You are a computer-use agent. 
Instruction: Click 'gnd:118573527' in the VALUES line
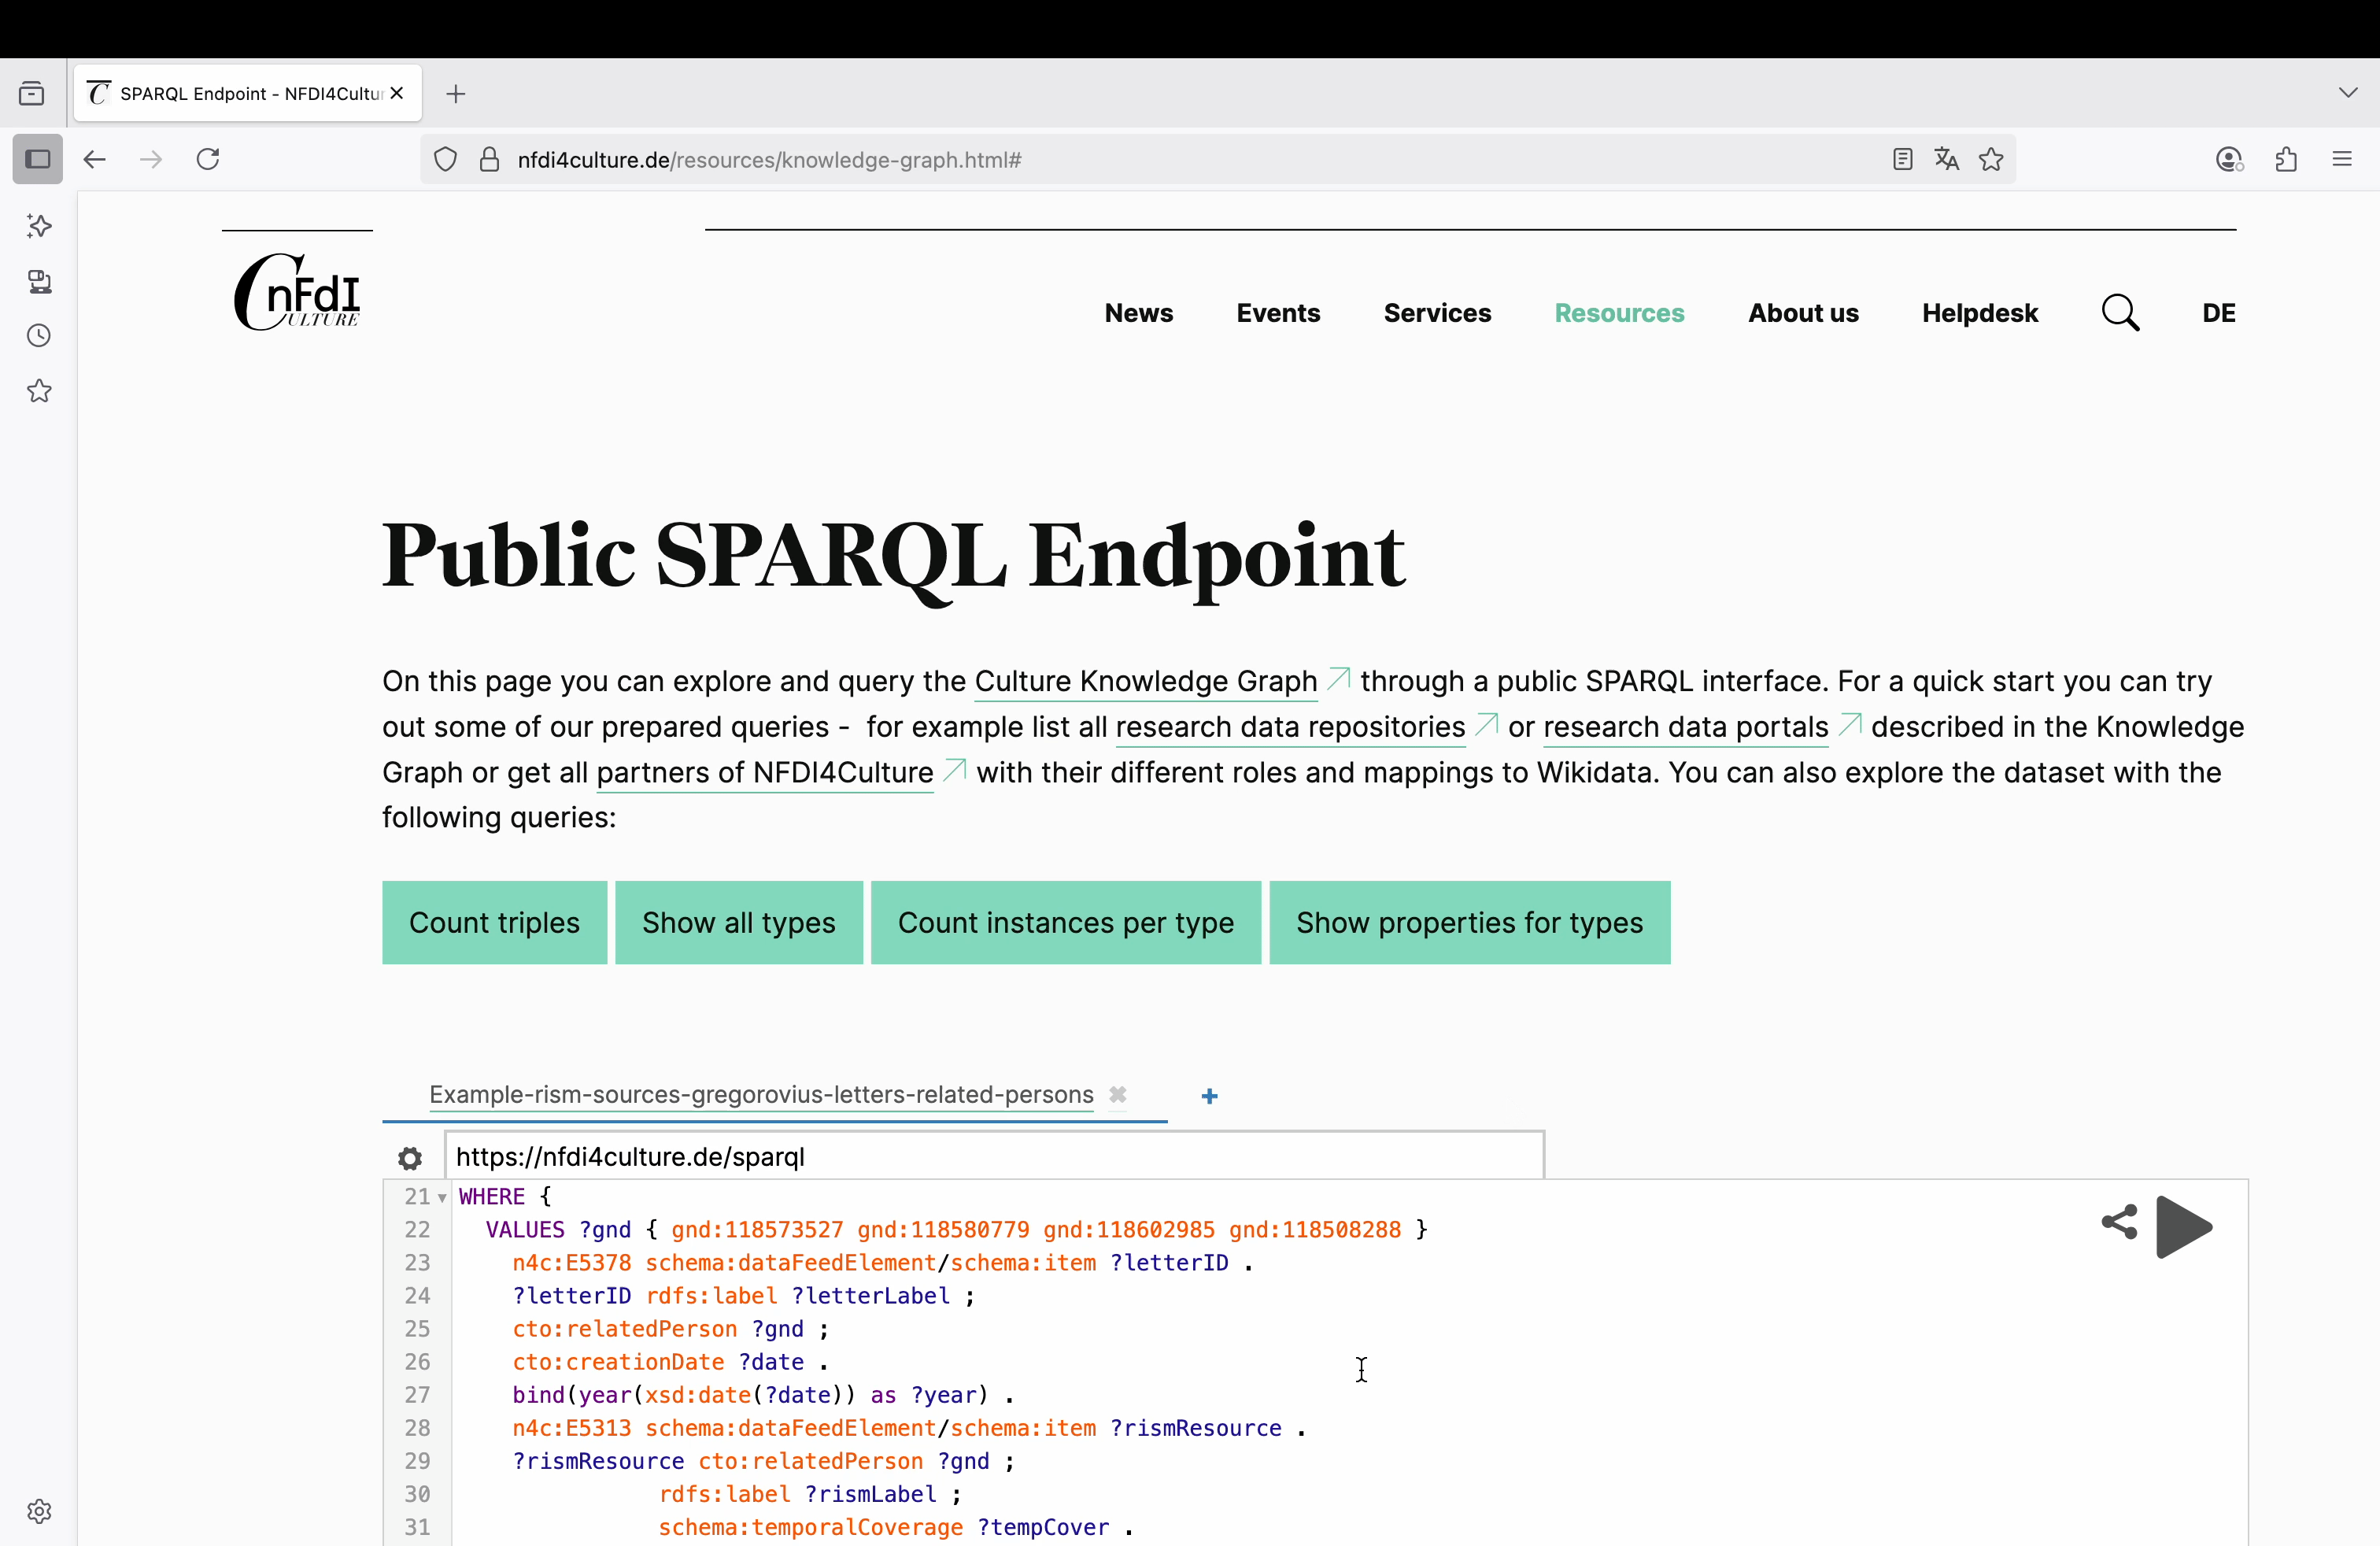[757, 1229]
